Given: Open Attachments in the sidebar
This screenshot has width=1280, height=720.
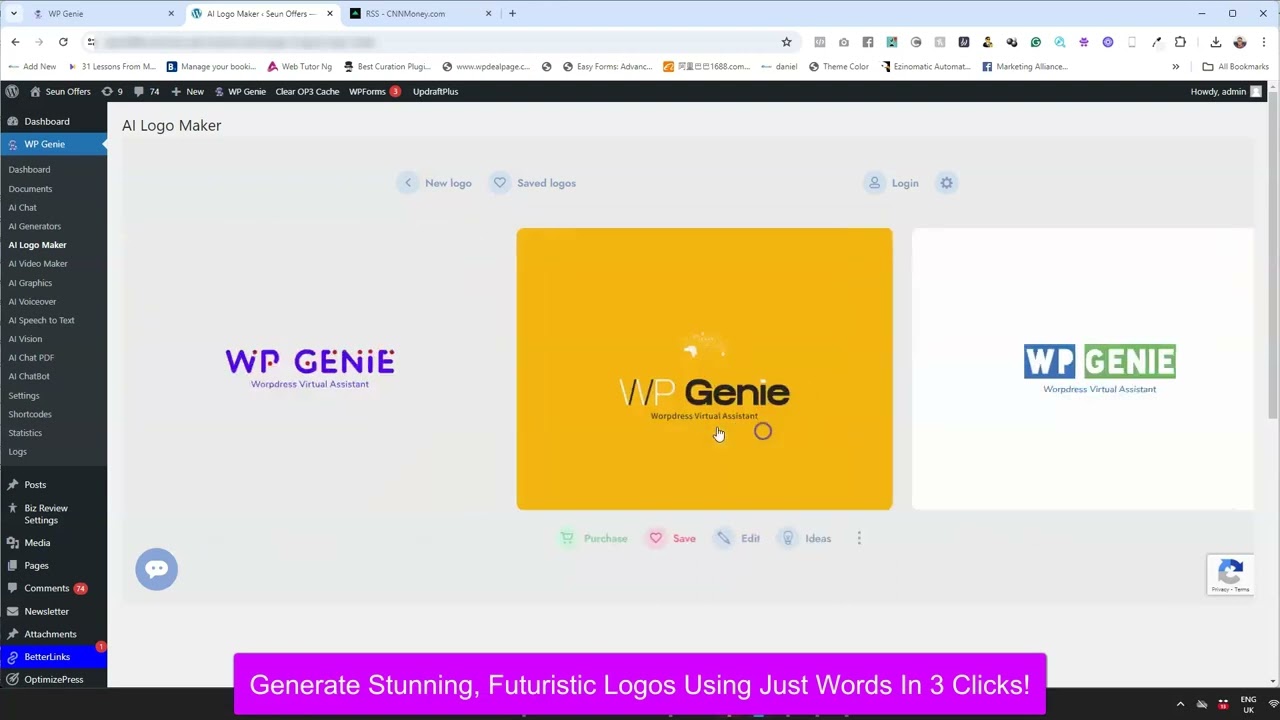Looking at the screenshot, I should (50, 634).
